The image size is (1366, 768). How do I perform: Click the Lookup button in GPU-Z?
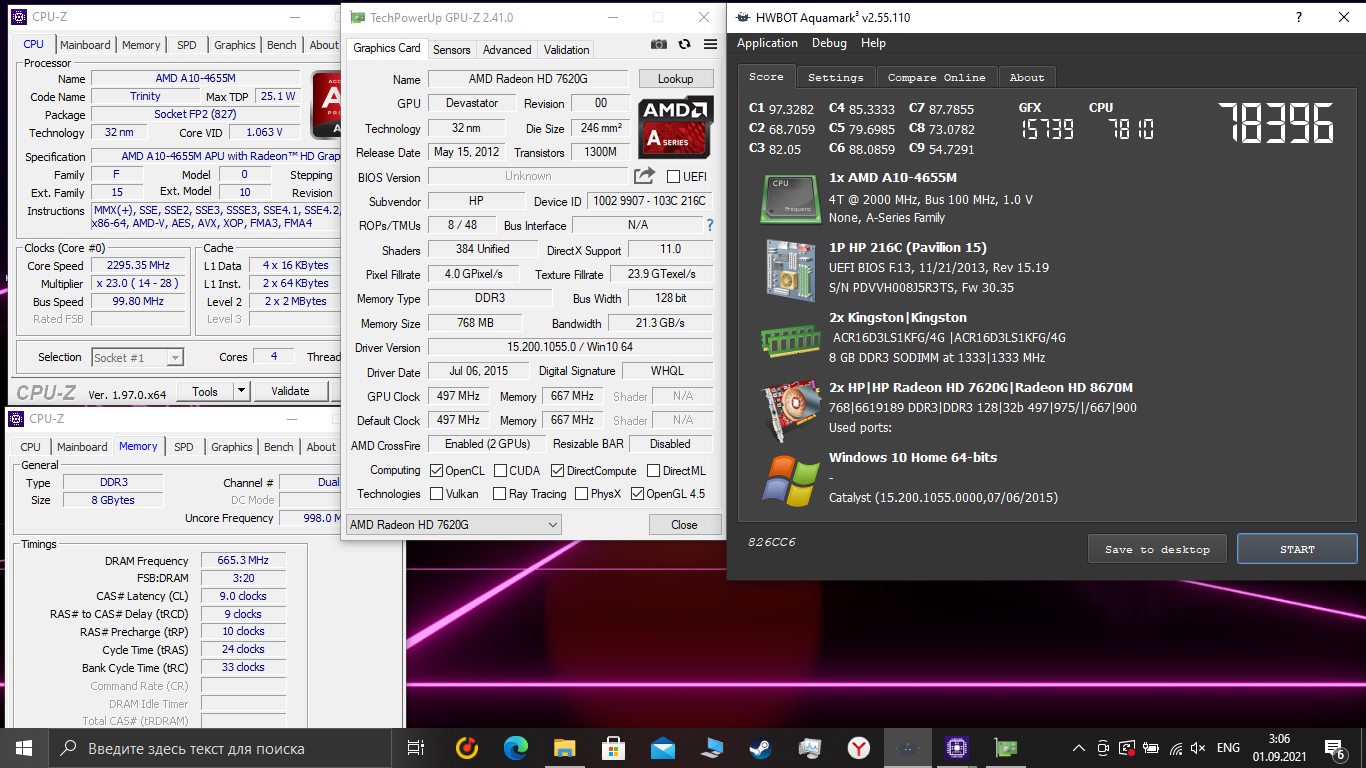click(x=675, y=79)
